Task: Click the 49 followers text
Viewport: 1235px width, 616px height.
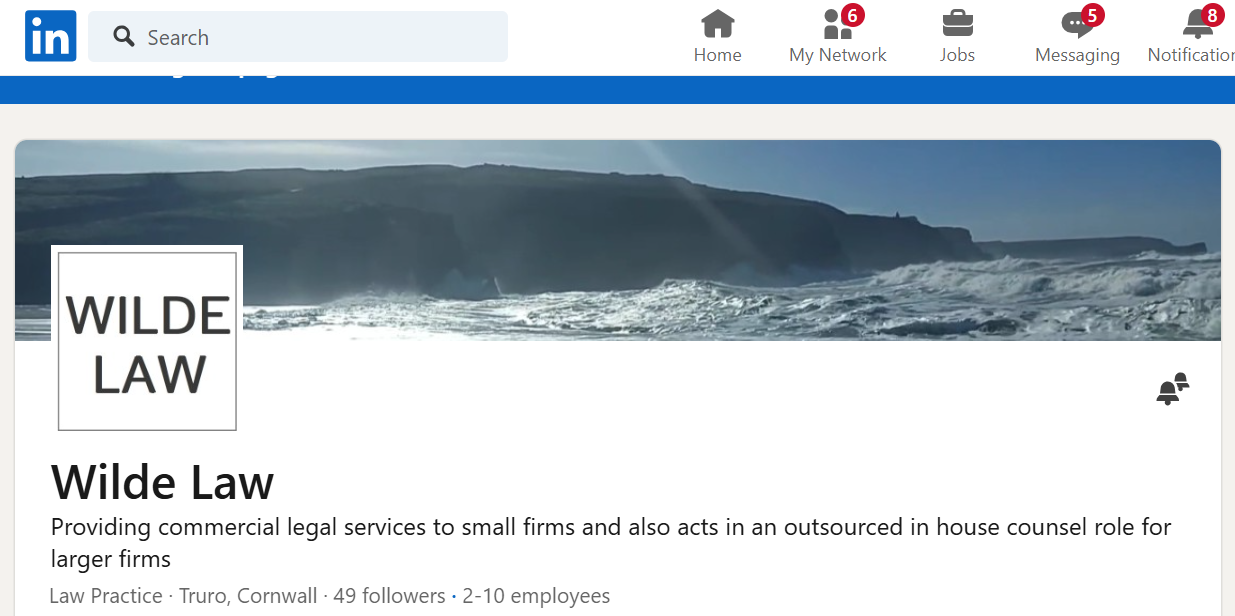Action: pyautogui.click(x=390, y=596)
